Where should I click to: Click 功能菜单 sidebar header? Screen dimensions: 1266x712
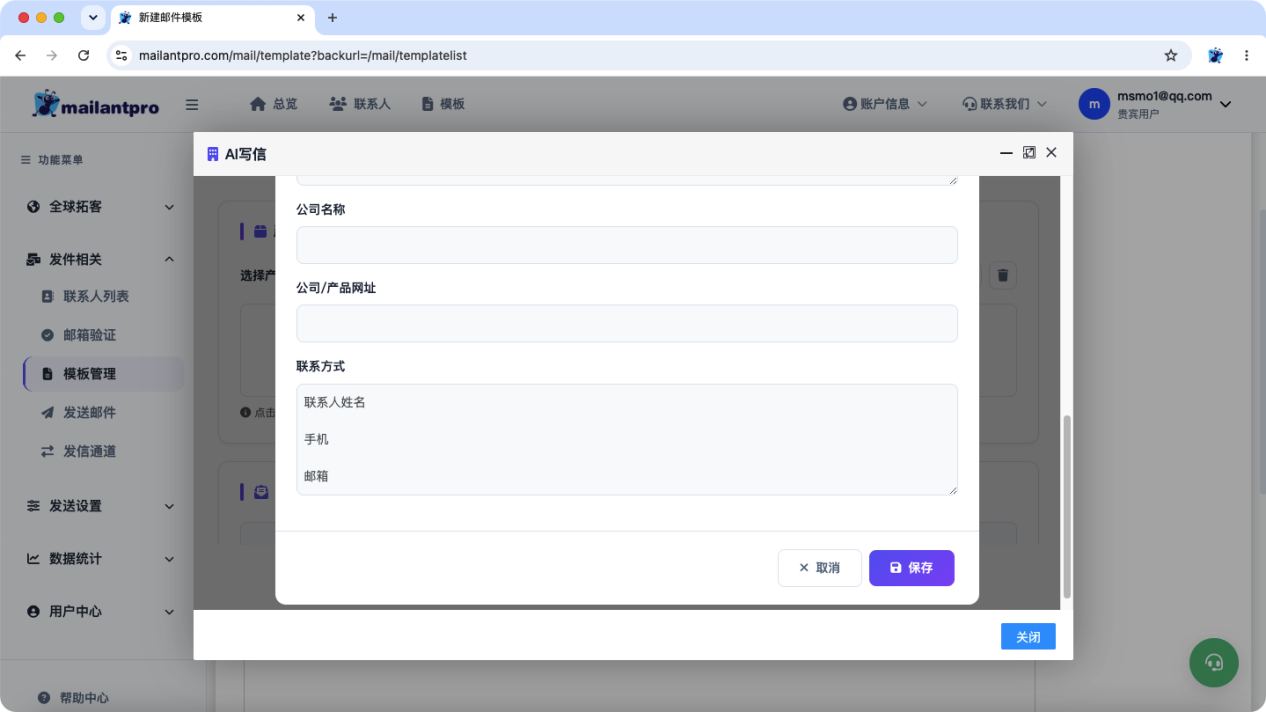52,160
